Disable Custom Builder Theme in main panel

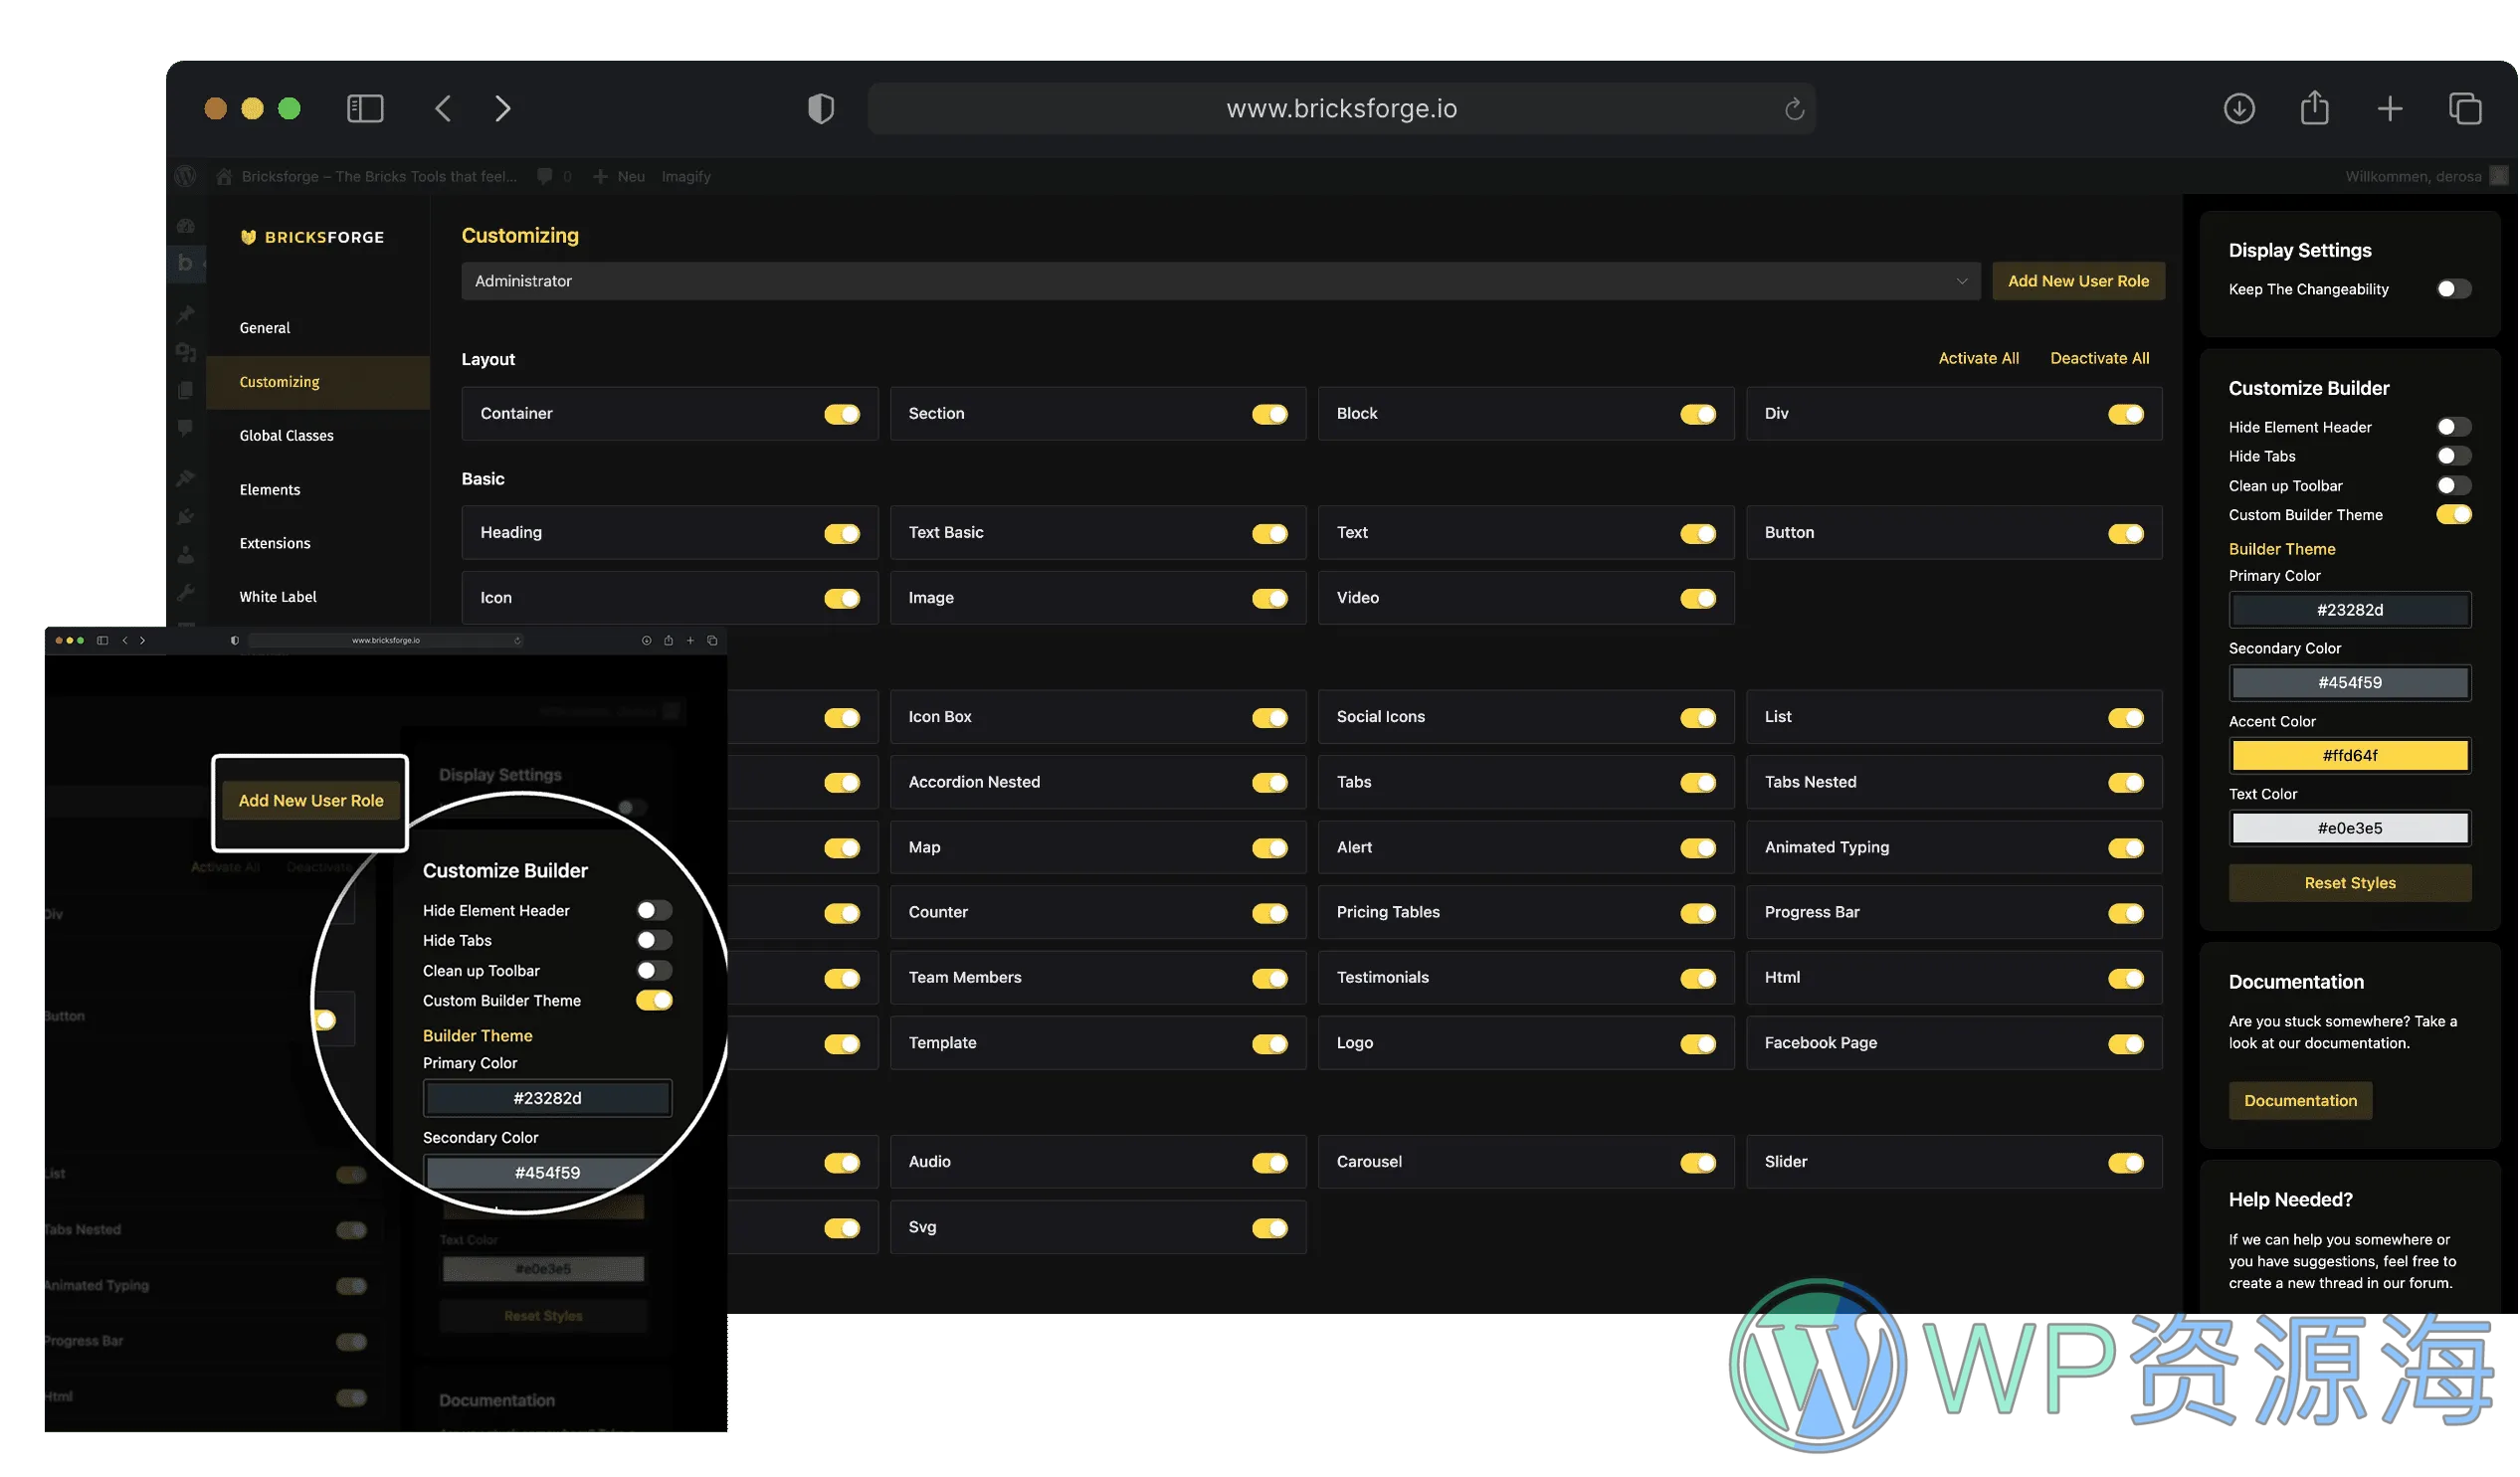click(2453, 515)
